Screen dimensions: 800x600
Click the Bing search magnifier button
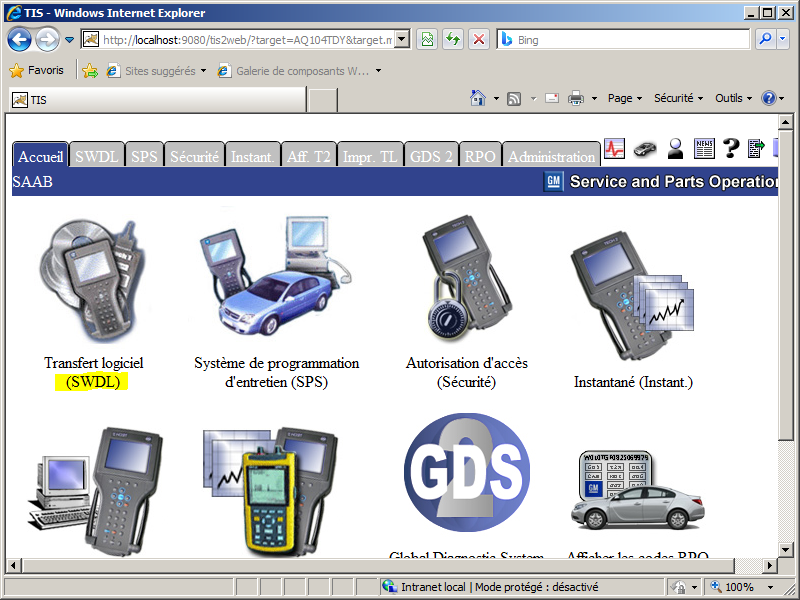765,39
